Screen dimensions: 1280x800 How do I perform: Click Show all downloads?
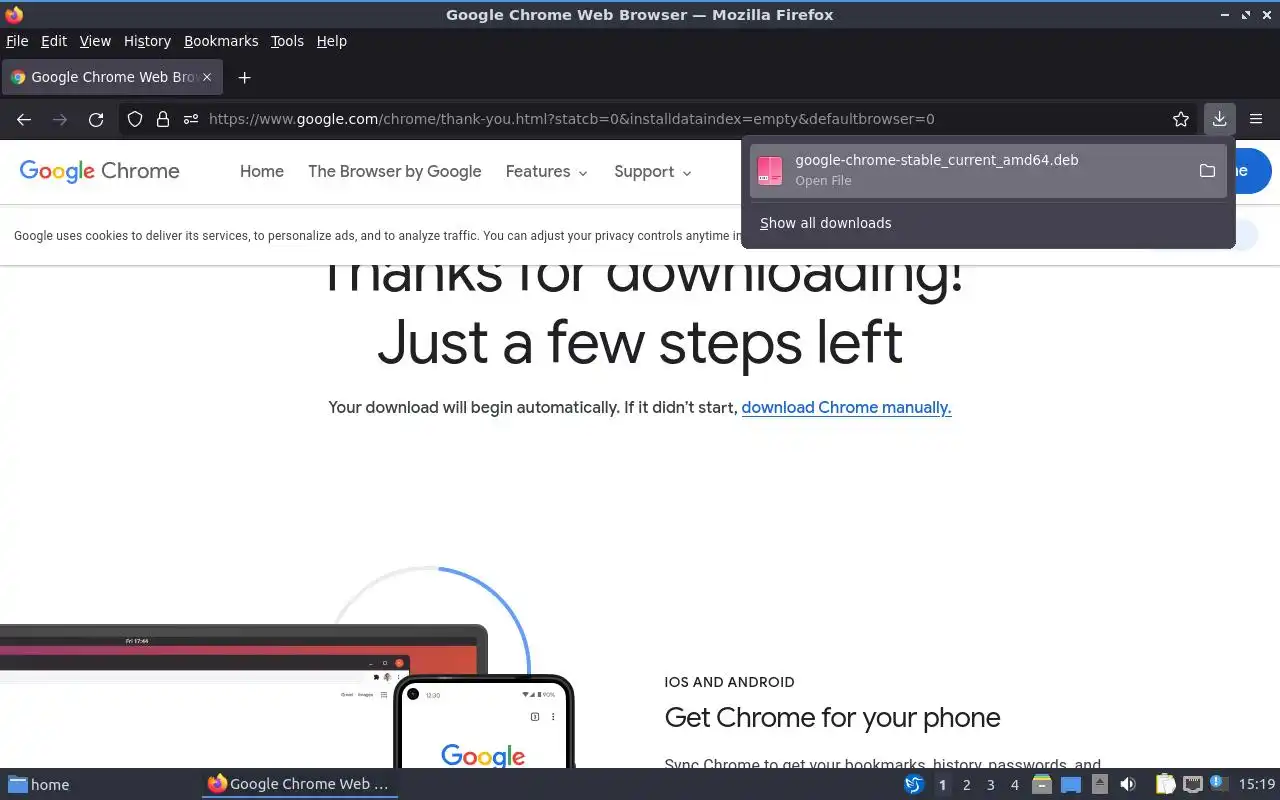point(825,223)
